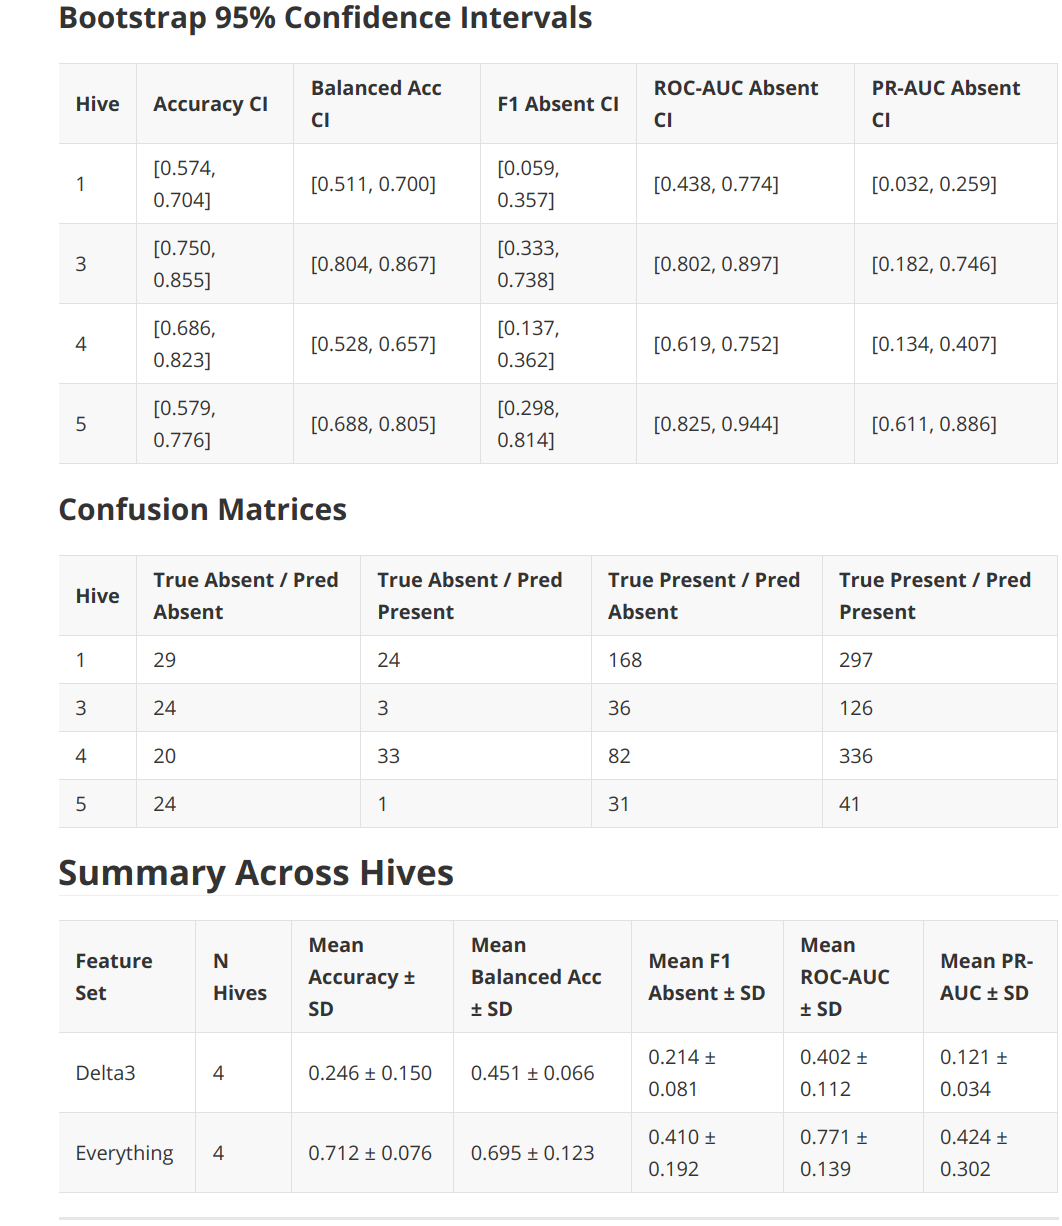This screenshot has width=1062, height=1226.
Task: Click the confusion matrix cell showing 168
Action: pyautogui.click(x=625, y=660)
